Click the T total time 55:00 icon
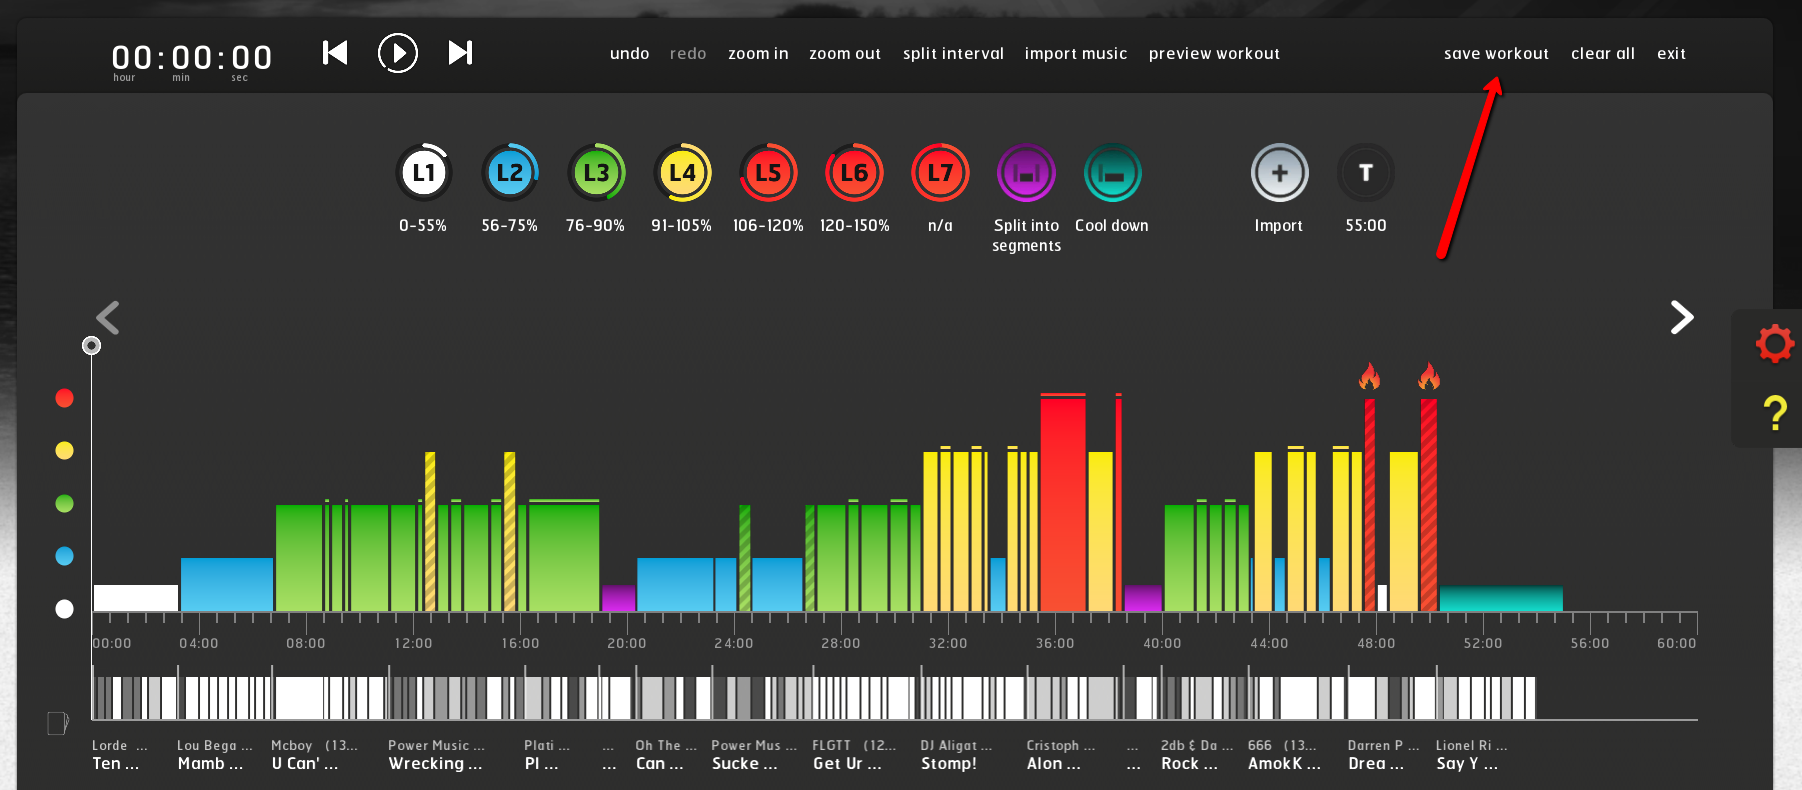1802x790 pixels. (x=1365, y=173)
